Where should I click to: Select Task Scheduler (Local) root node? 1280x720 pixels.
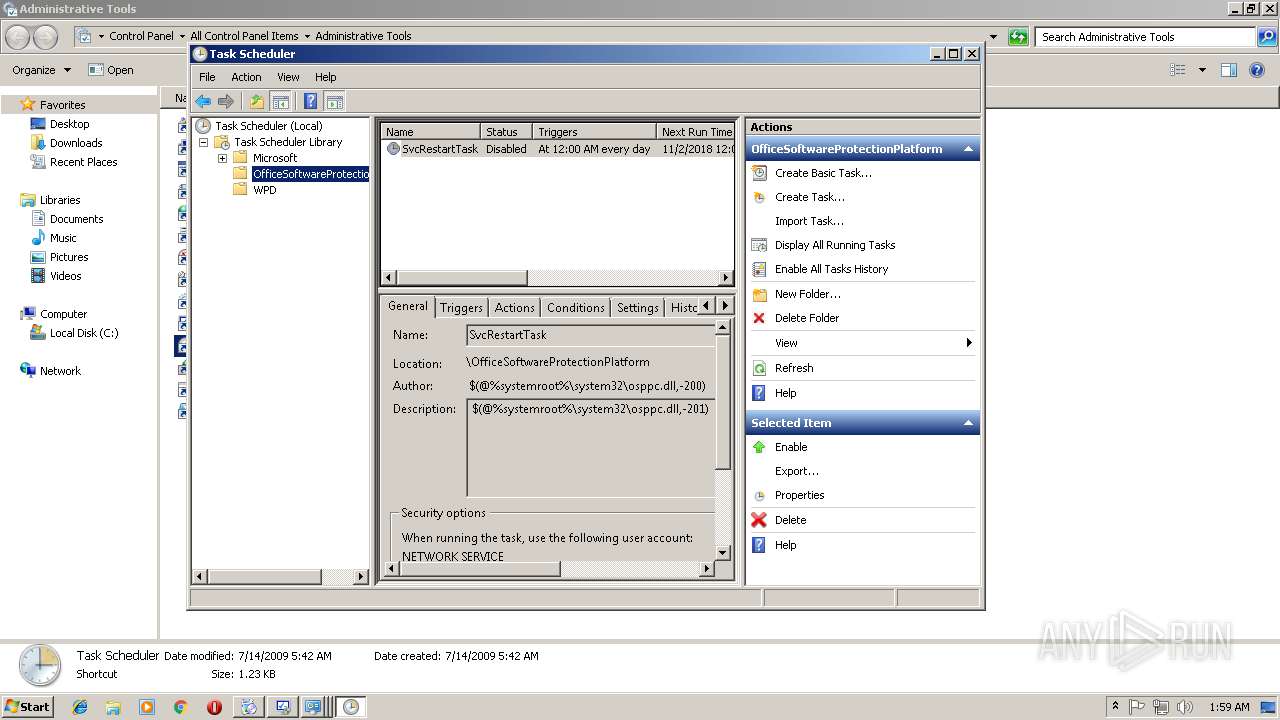268,126
